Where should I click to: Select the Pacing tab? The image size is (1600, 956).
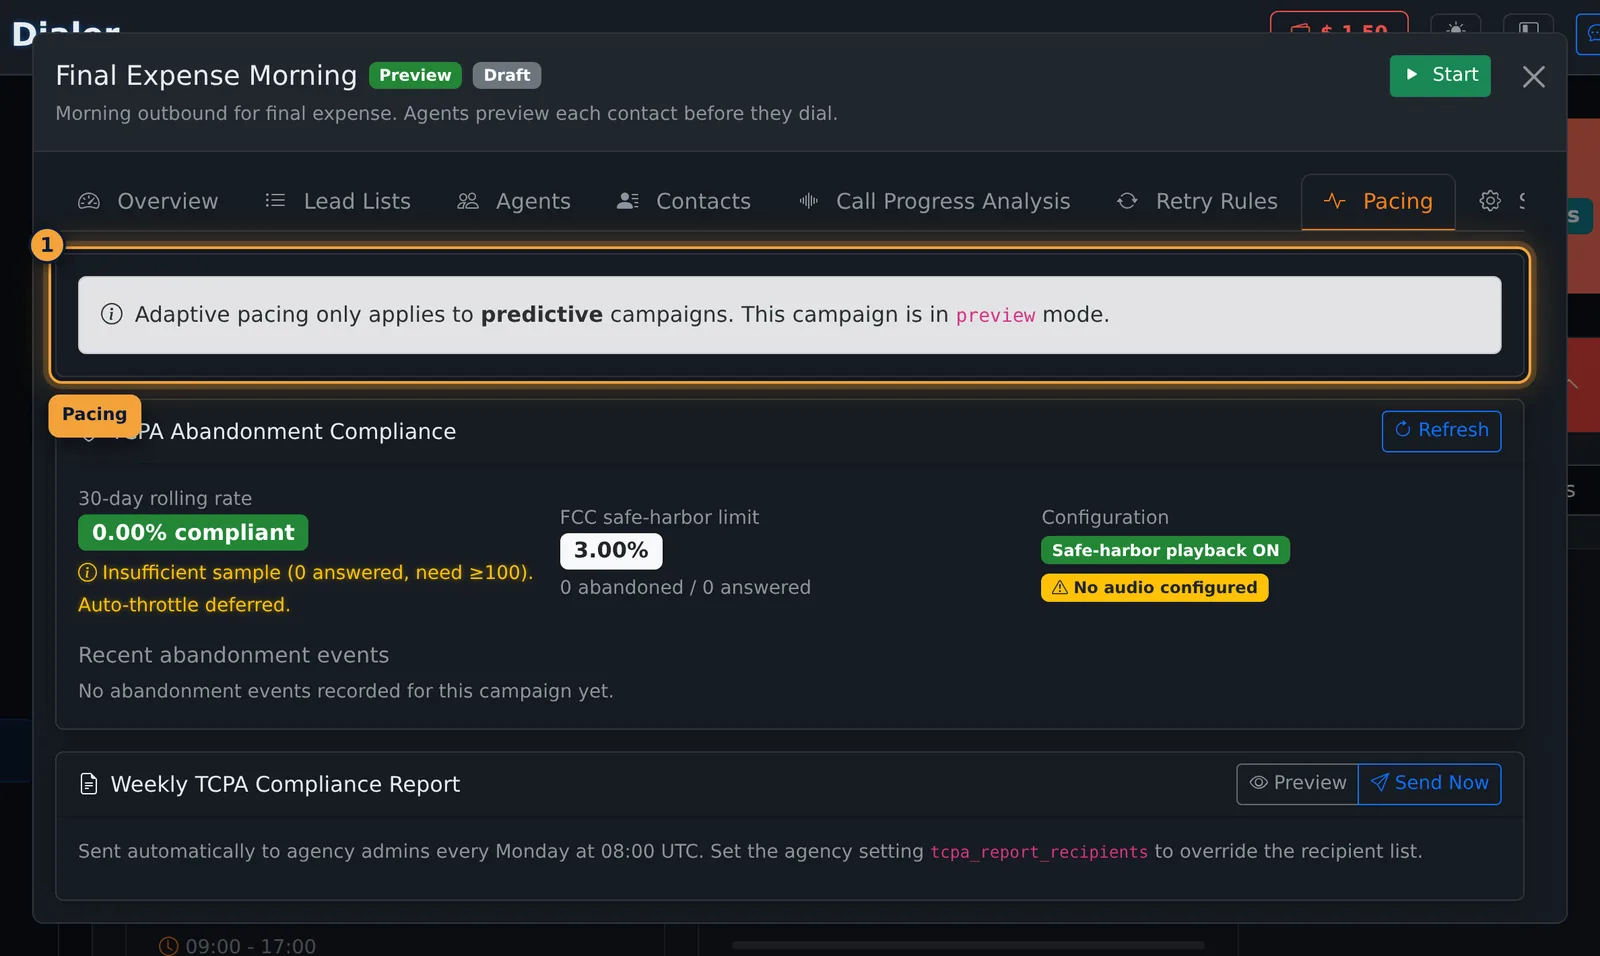tap(1378, 202)
